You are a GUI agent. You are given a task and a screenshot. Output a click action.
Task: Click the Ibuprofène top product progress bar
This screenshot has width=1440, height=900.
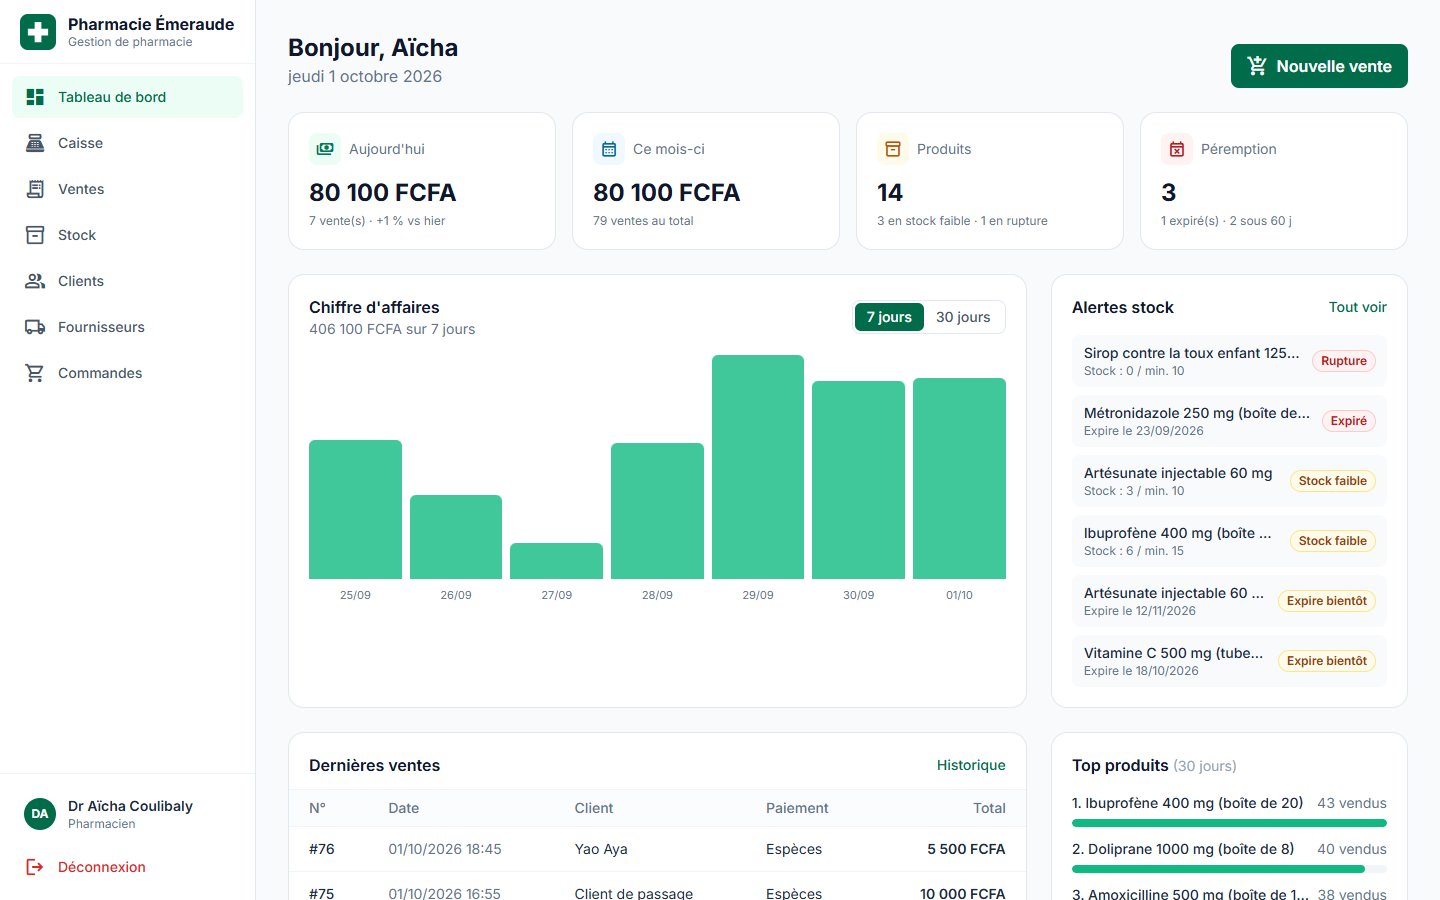(x=1229, y=823)
